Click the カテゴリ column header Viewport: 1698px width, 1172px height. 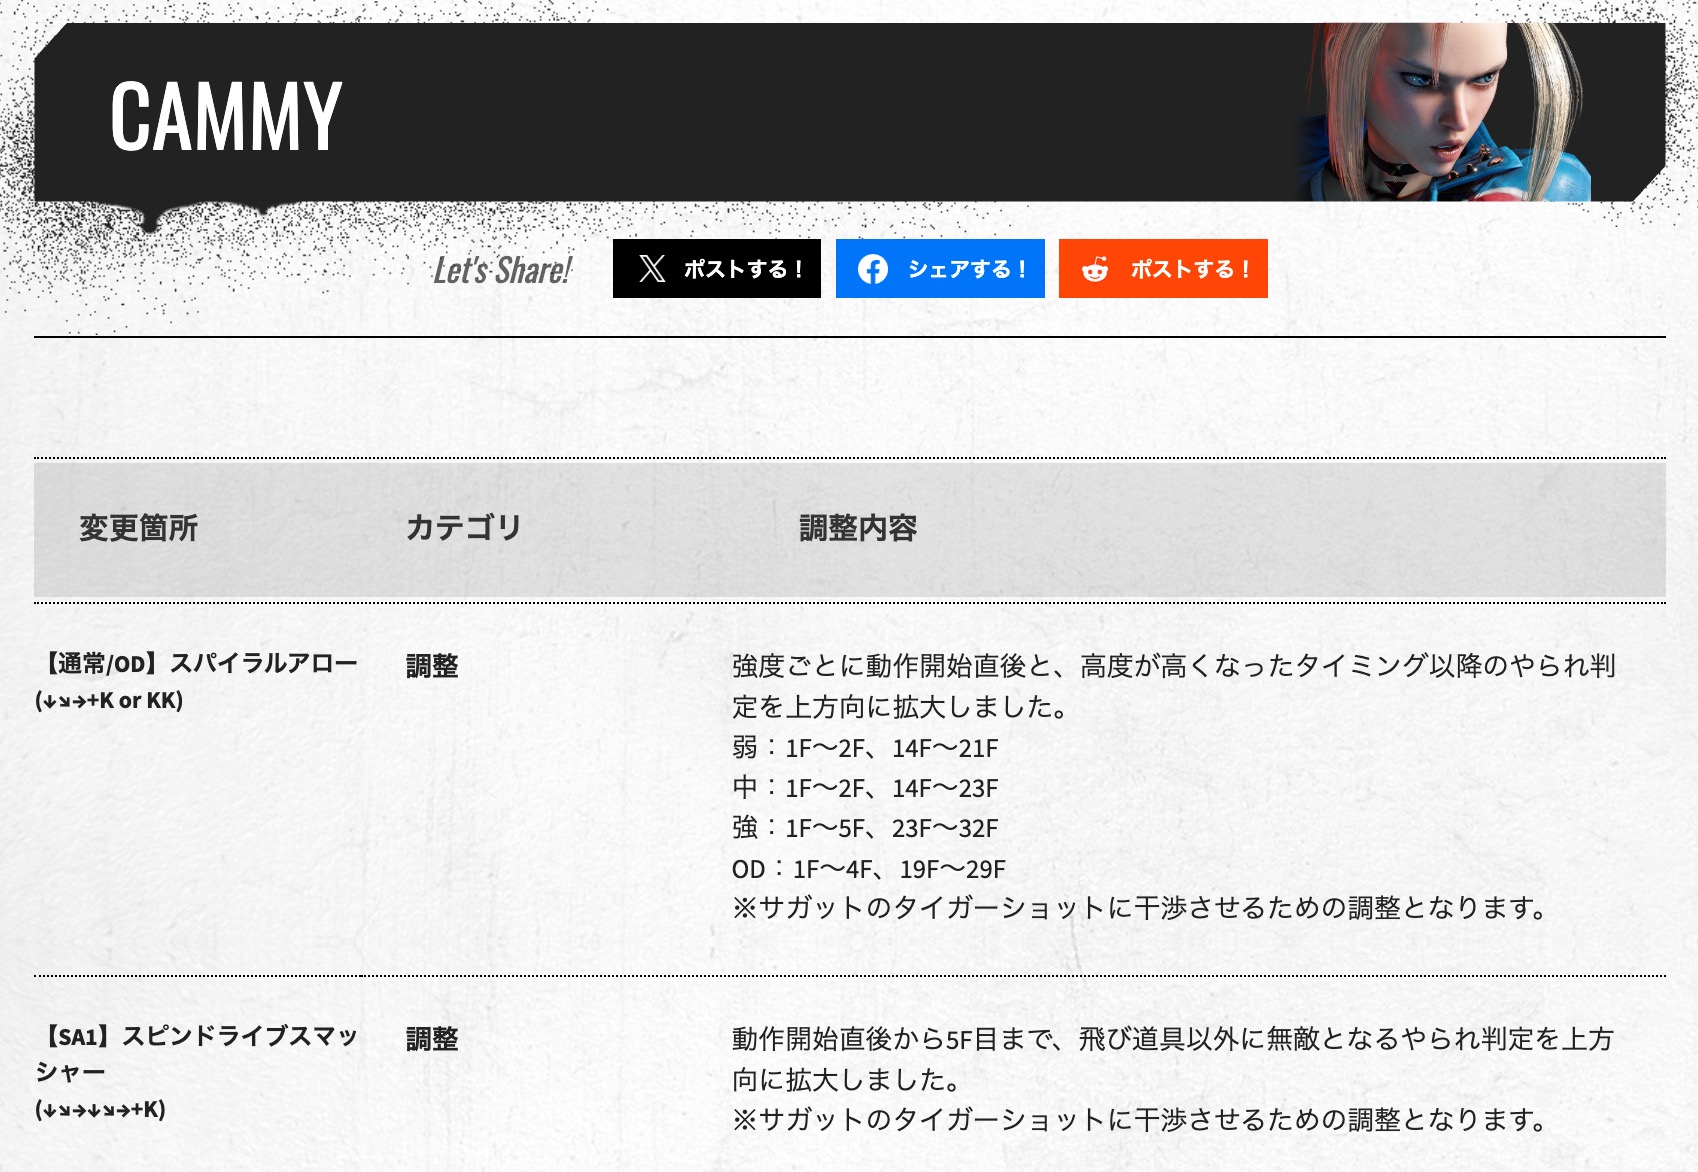point(463,527)
